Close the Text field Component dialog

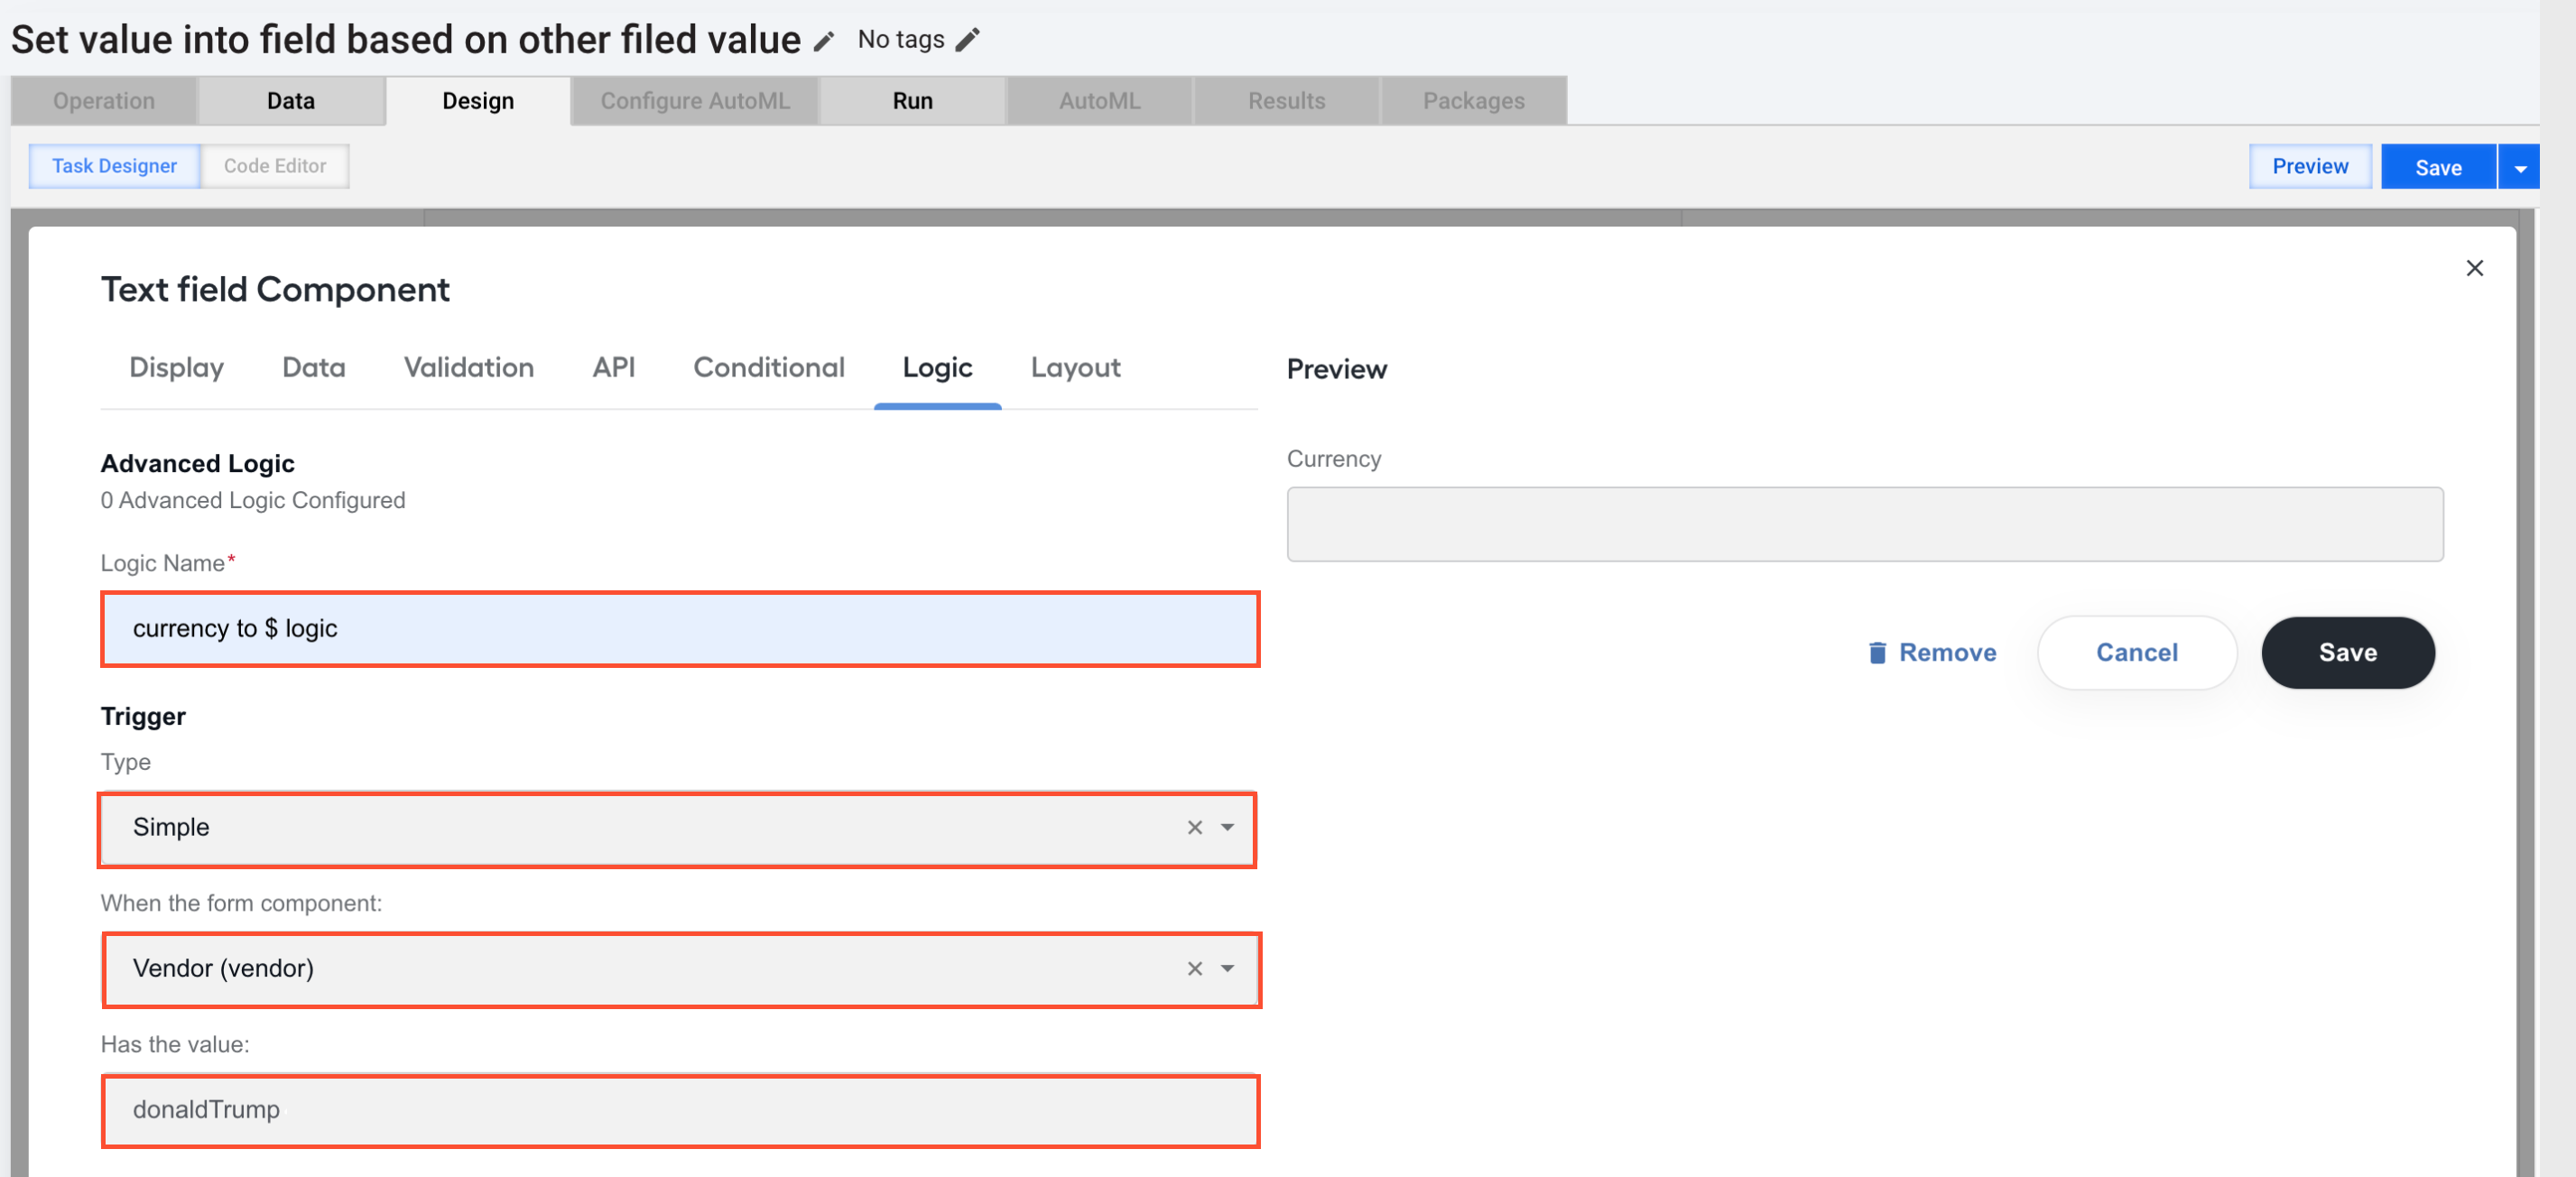coord(2474,268)
